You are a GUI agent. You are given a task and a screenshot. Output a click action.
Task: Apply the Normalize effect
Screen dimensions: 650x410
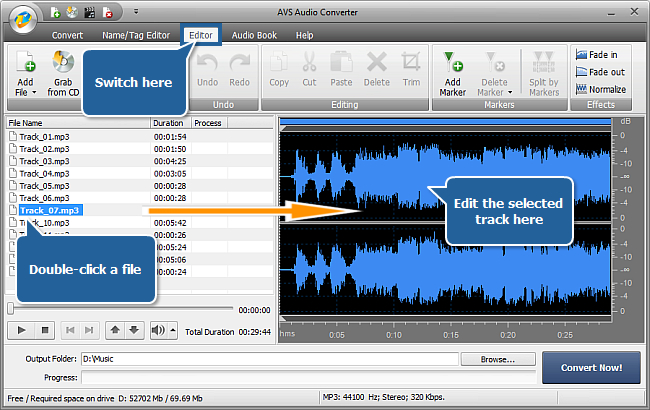click(601, 89)
